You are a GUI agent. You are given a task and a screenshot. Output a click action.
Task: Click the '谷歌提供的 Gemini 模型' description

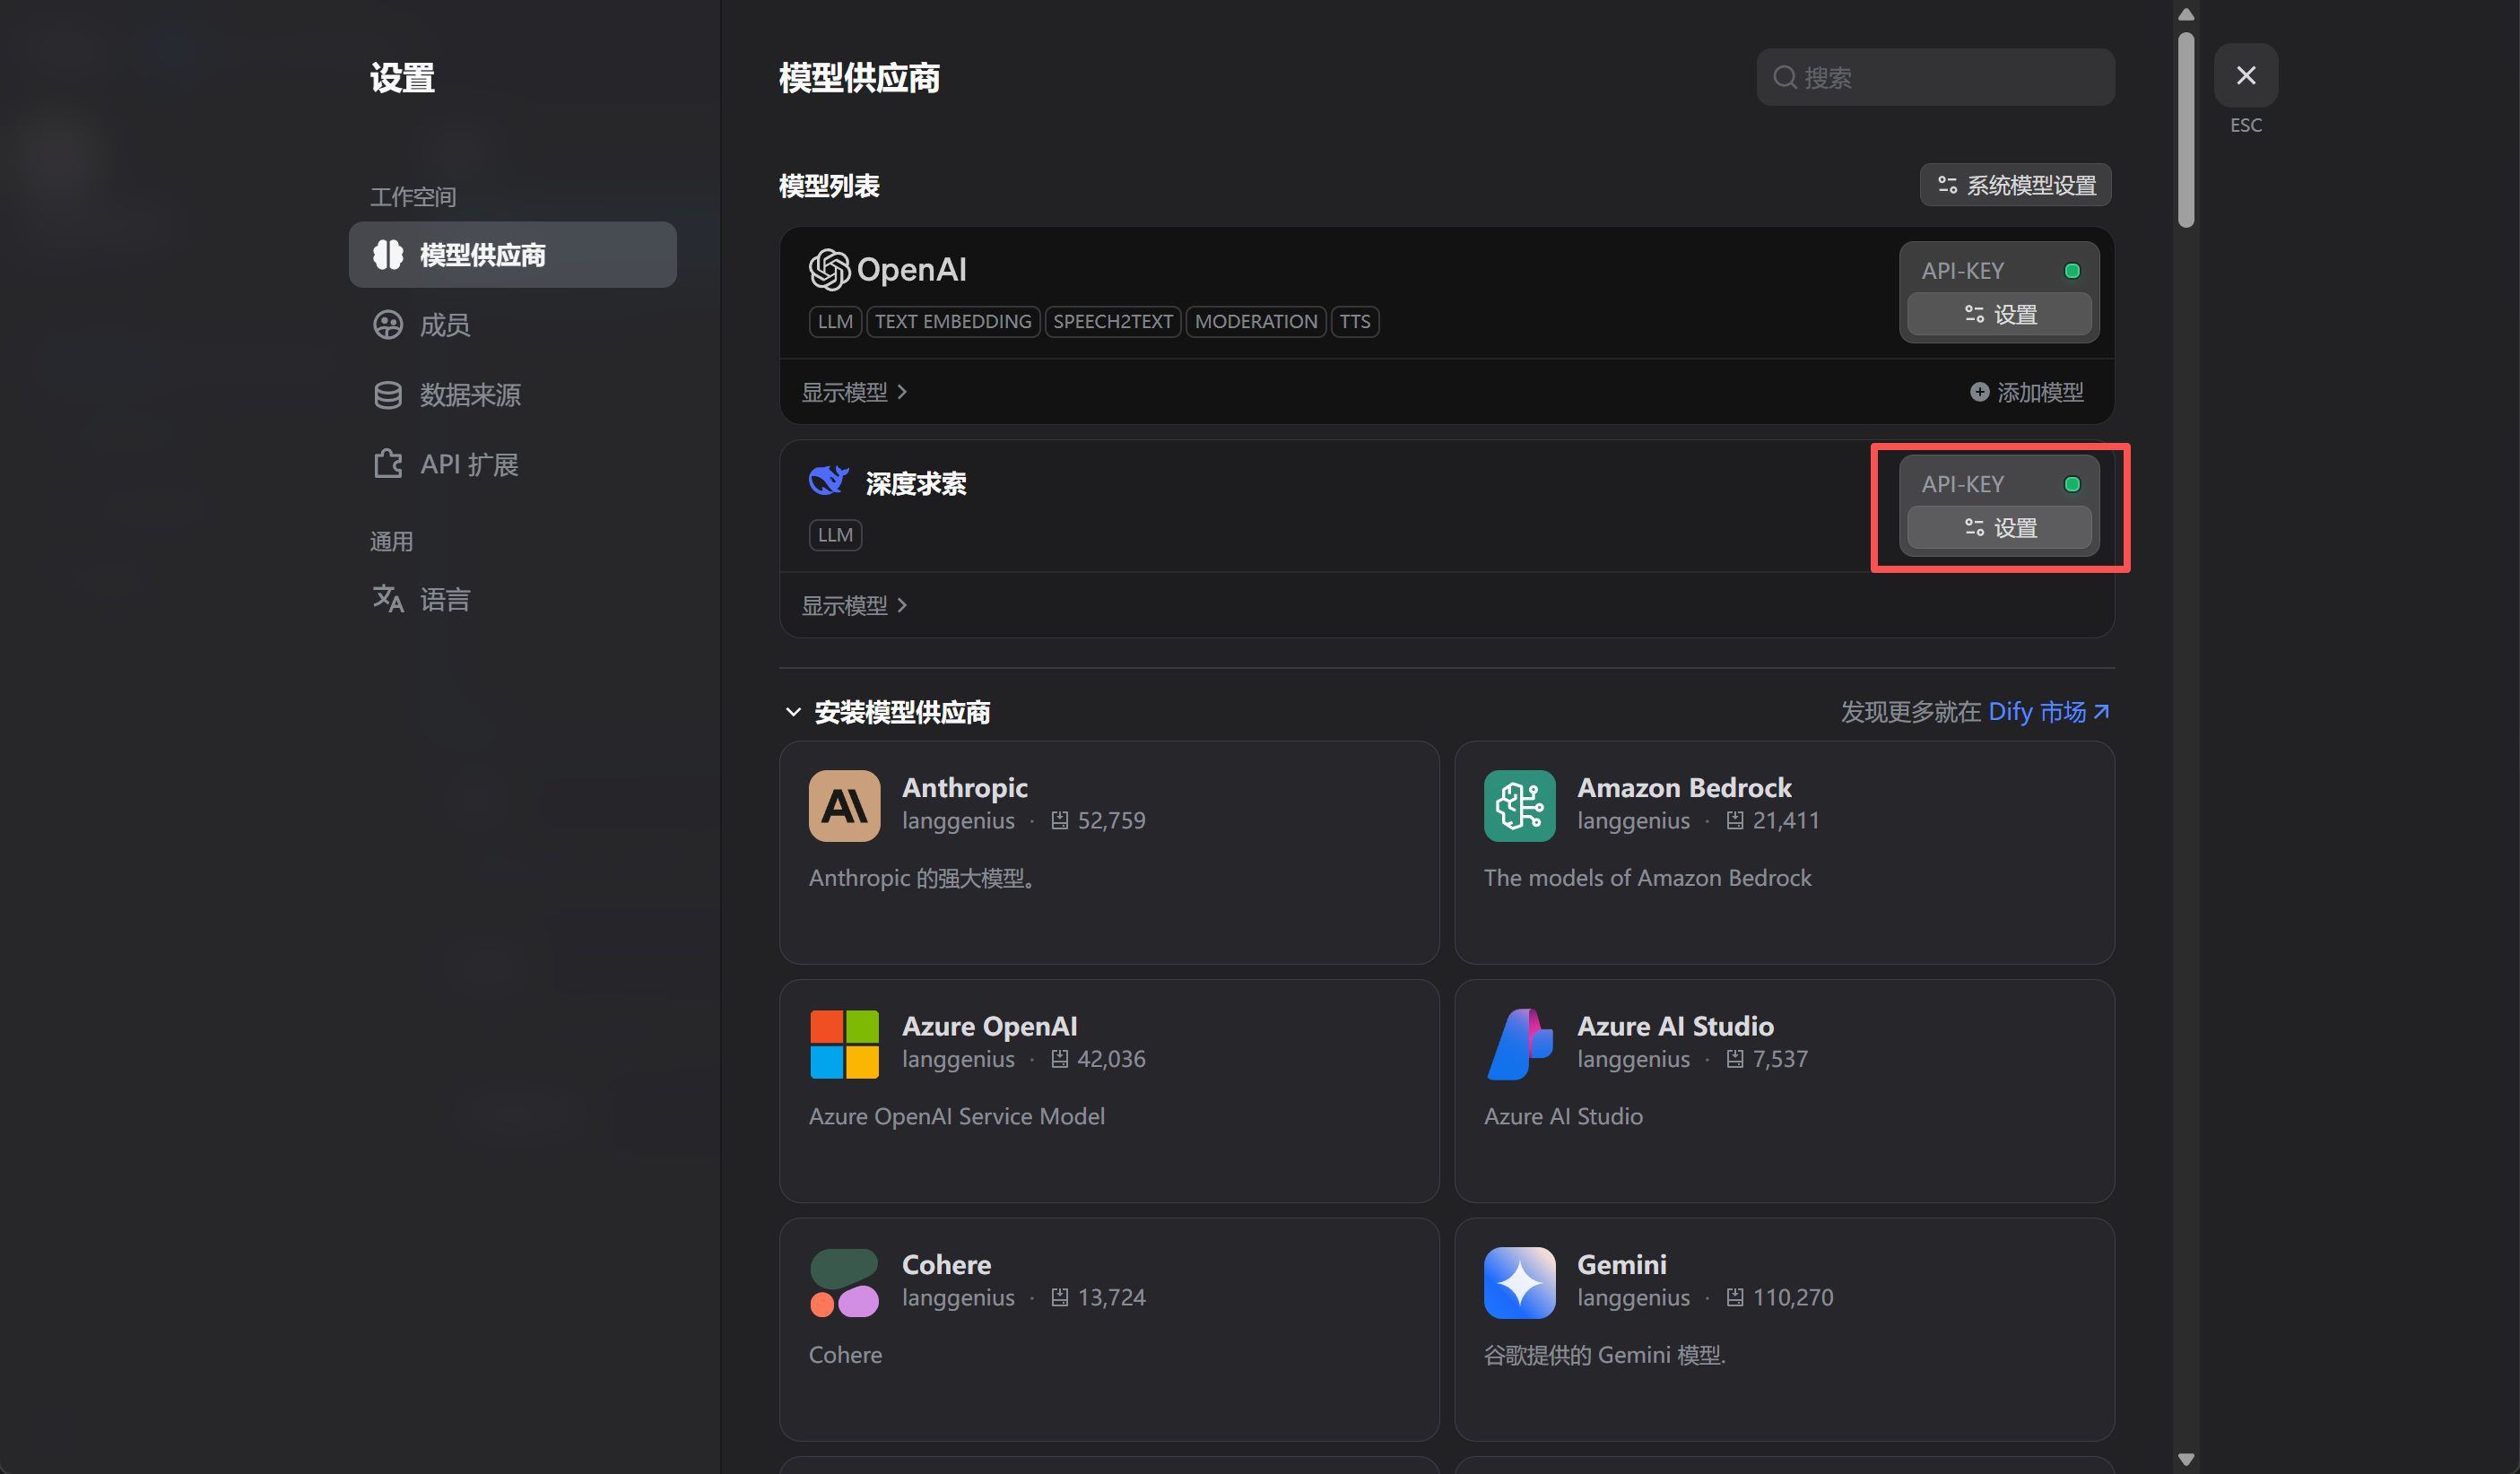pyautogui.click(x=1604, y=1355)
